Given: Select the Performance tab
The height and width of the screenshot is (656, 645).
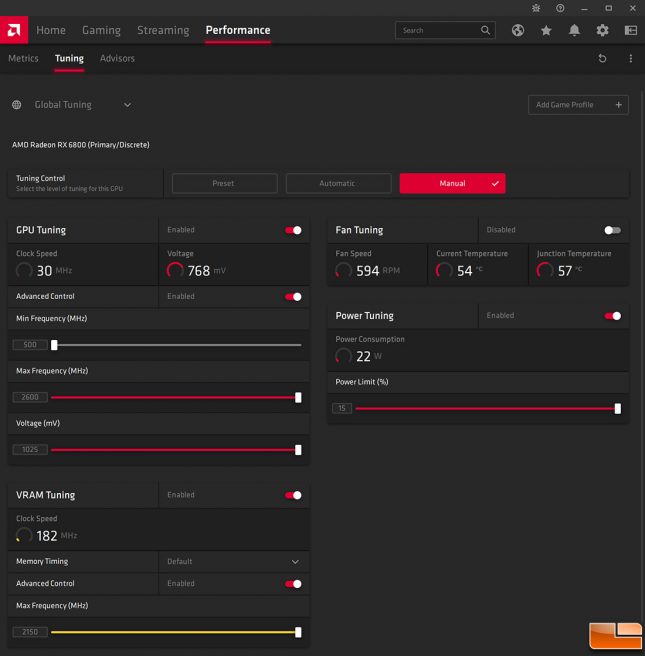Looking at the screenshot, I should point(238,30).
